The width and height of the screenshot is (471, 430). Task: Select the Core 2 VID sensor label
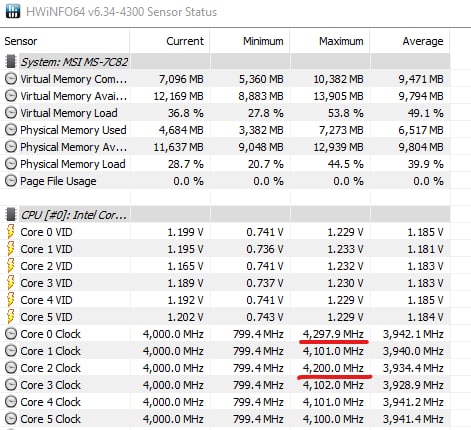pos(46,266)
